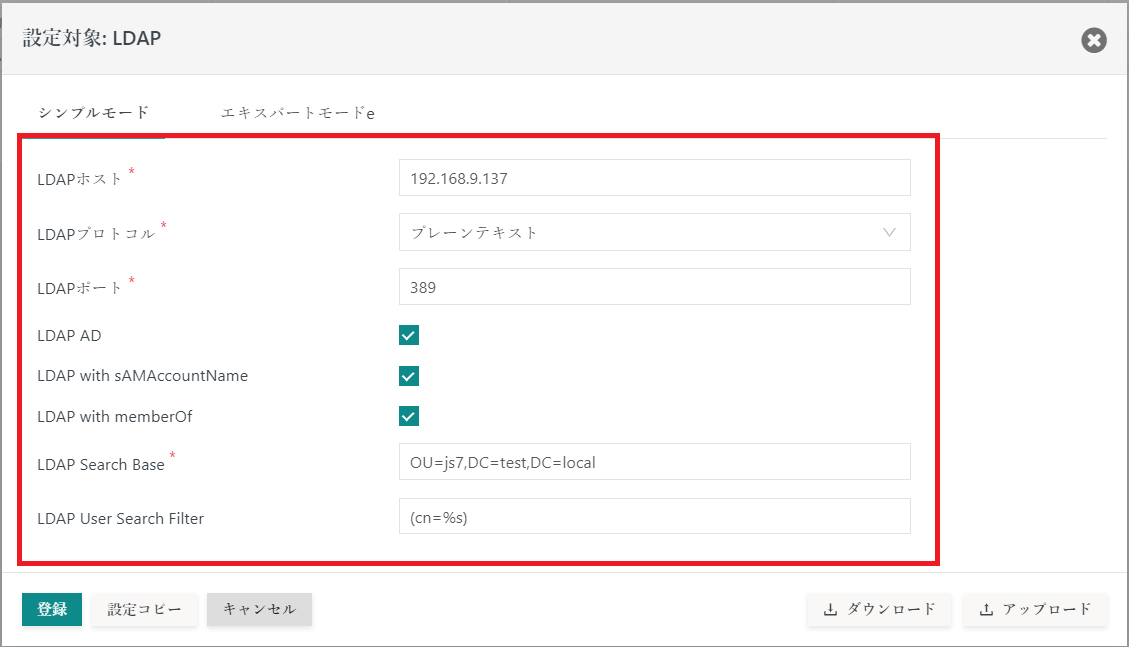
Task: Disable LDAP with sAMAccountName option
Action: click(x=408, y=375)
